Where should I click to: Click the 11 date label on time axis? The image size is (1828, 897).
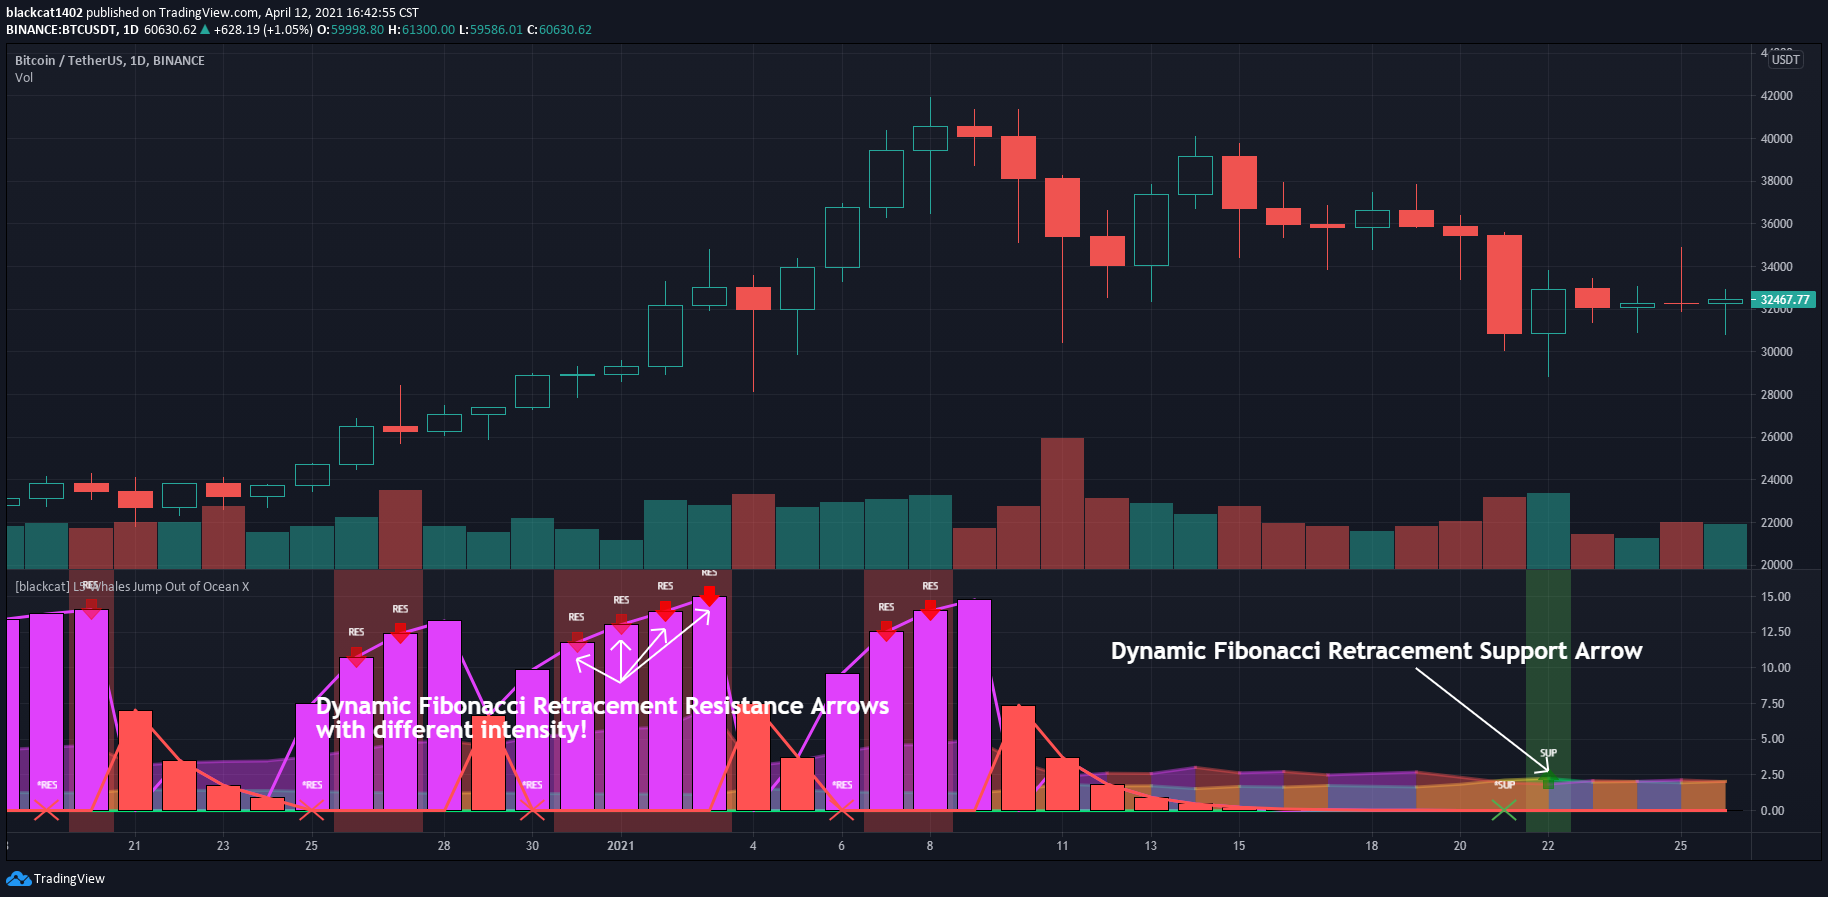pyautogui.click(x=1062, y=846)
